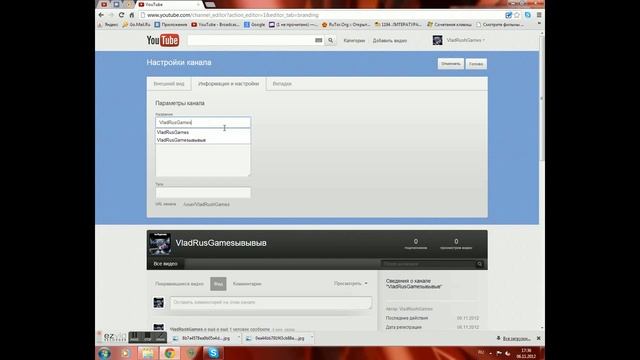Focus the channel name field containing VladRusGames

click(x=203, y=122)
